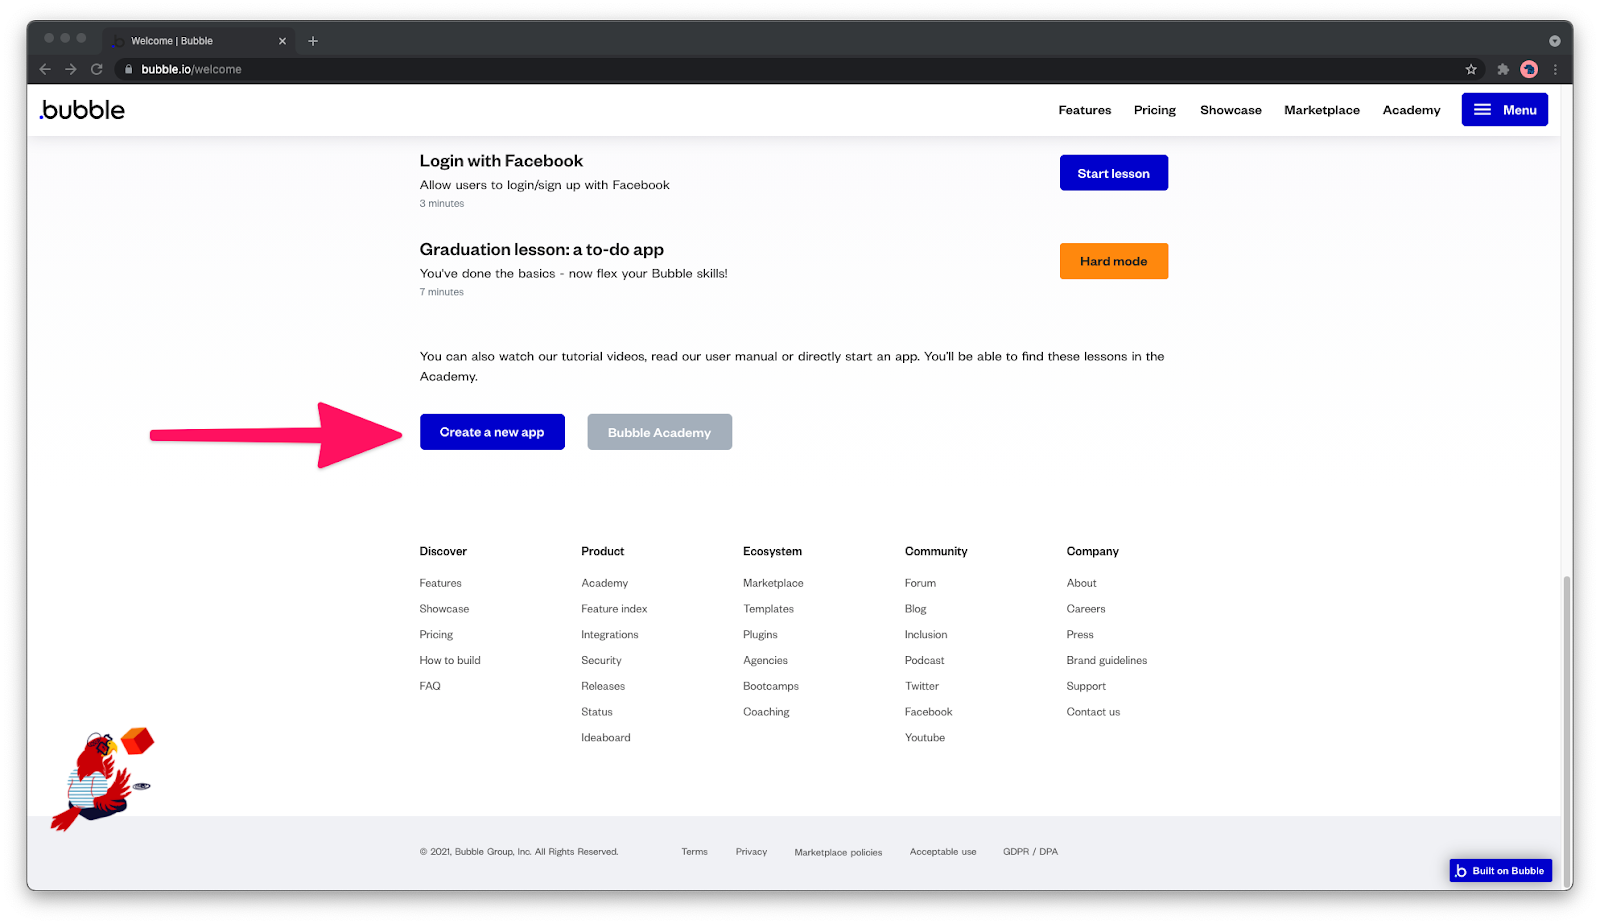Click the browser back arrow
The height and width of the screenshot is (924, 1600).
click(45, 69)
